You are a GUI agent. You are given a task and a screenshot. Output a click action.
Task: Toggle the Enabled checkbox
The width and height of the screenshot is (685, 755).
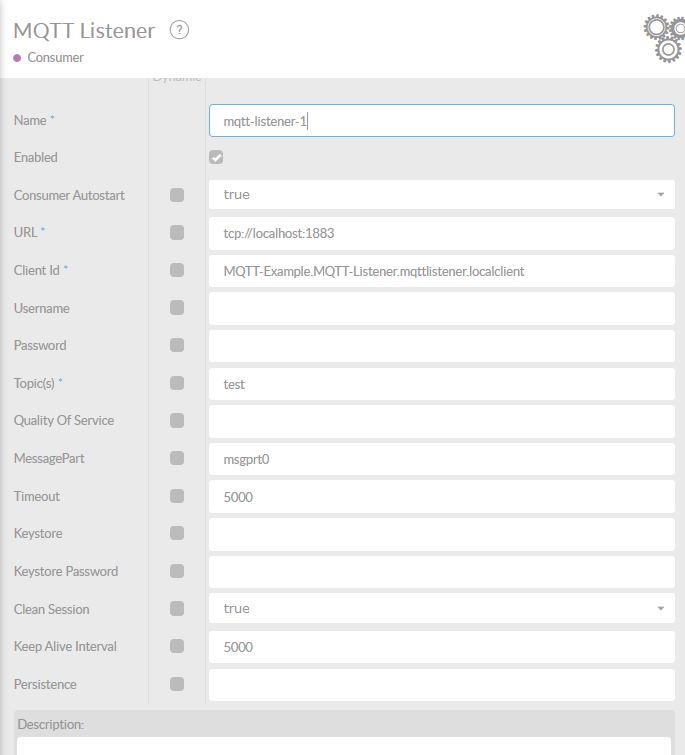pyautogui.click(x=216, y=158)
